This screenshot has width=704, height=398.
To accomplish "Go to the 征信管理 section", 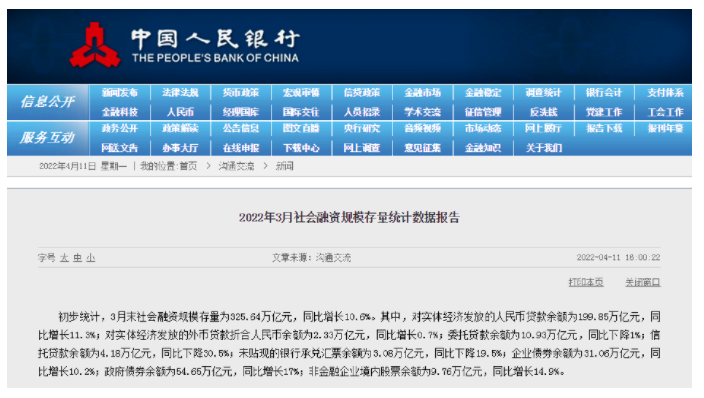I will 483,112.
